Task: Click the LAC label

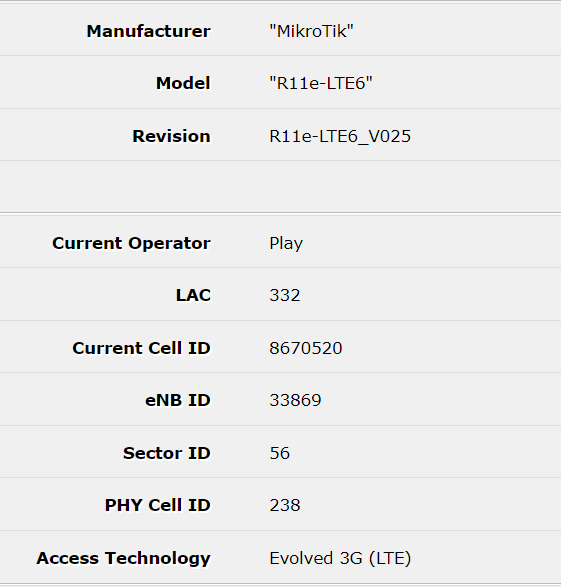Action: [x=193, y=295]
